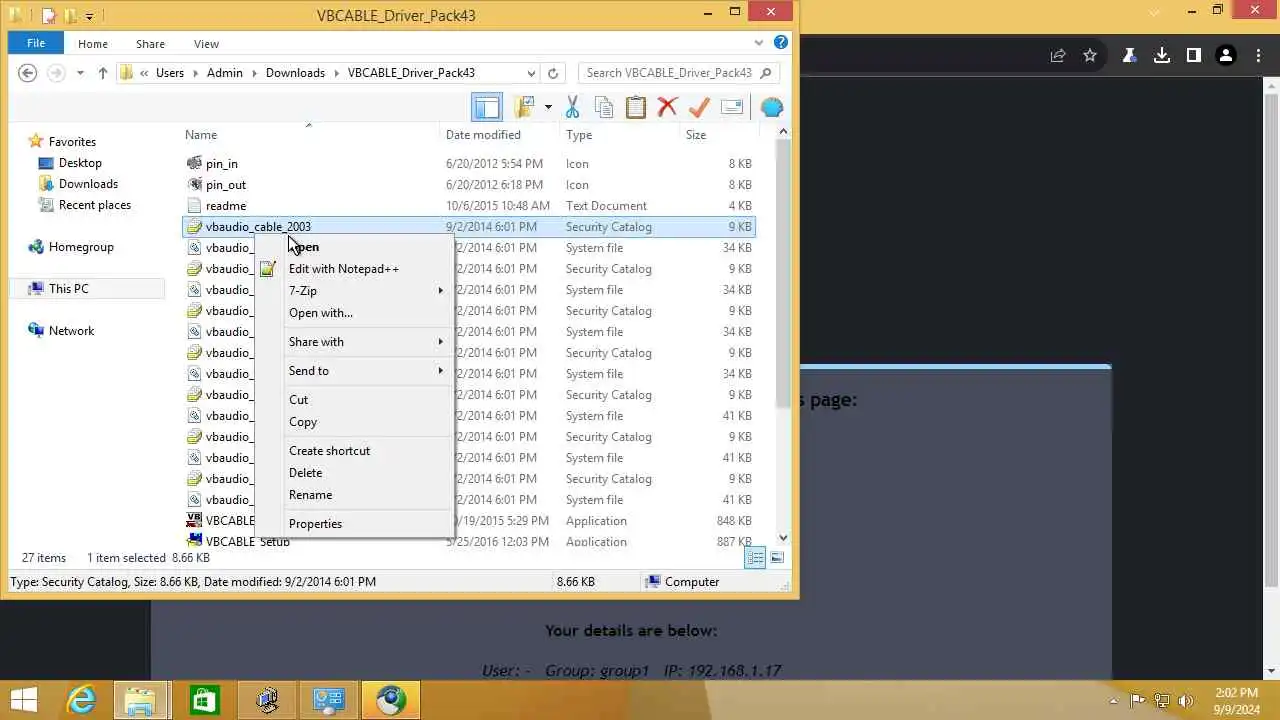Select the pin_in icon file
Viewport: 1280px width, 720px height.
(x=221, y=164)
